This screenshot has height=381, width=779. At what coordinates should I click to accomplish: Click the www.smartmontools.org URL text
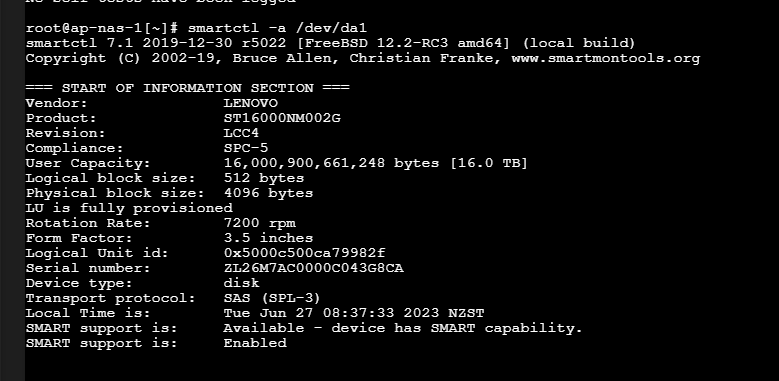point(606,58)
